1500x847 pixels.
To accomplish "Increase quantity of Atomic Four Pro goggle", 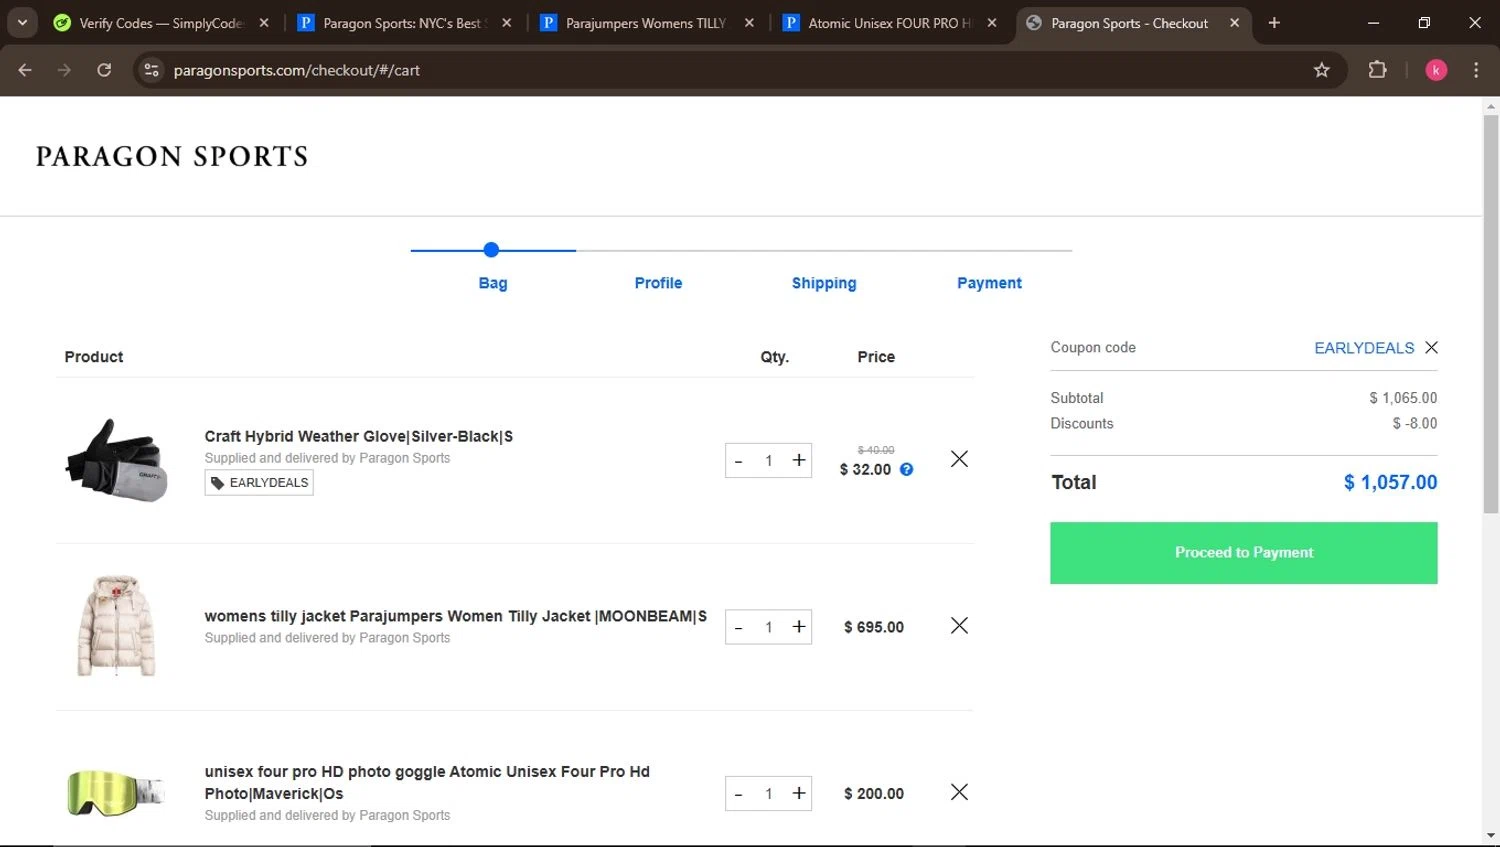I will click(x=798, y=793).
